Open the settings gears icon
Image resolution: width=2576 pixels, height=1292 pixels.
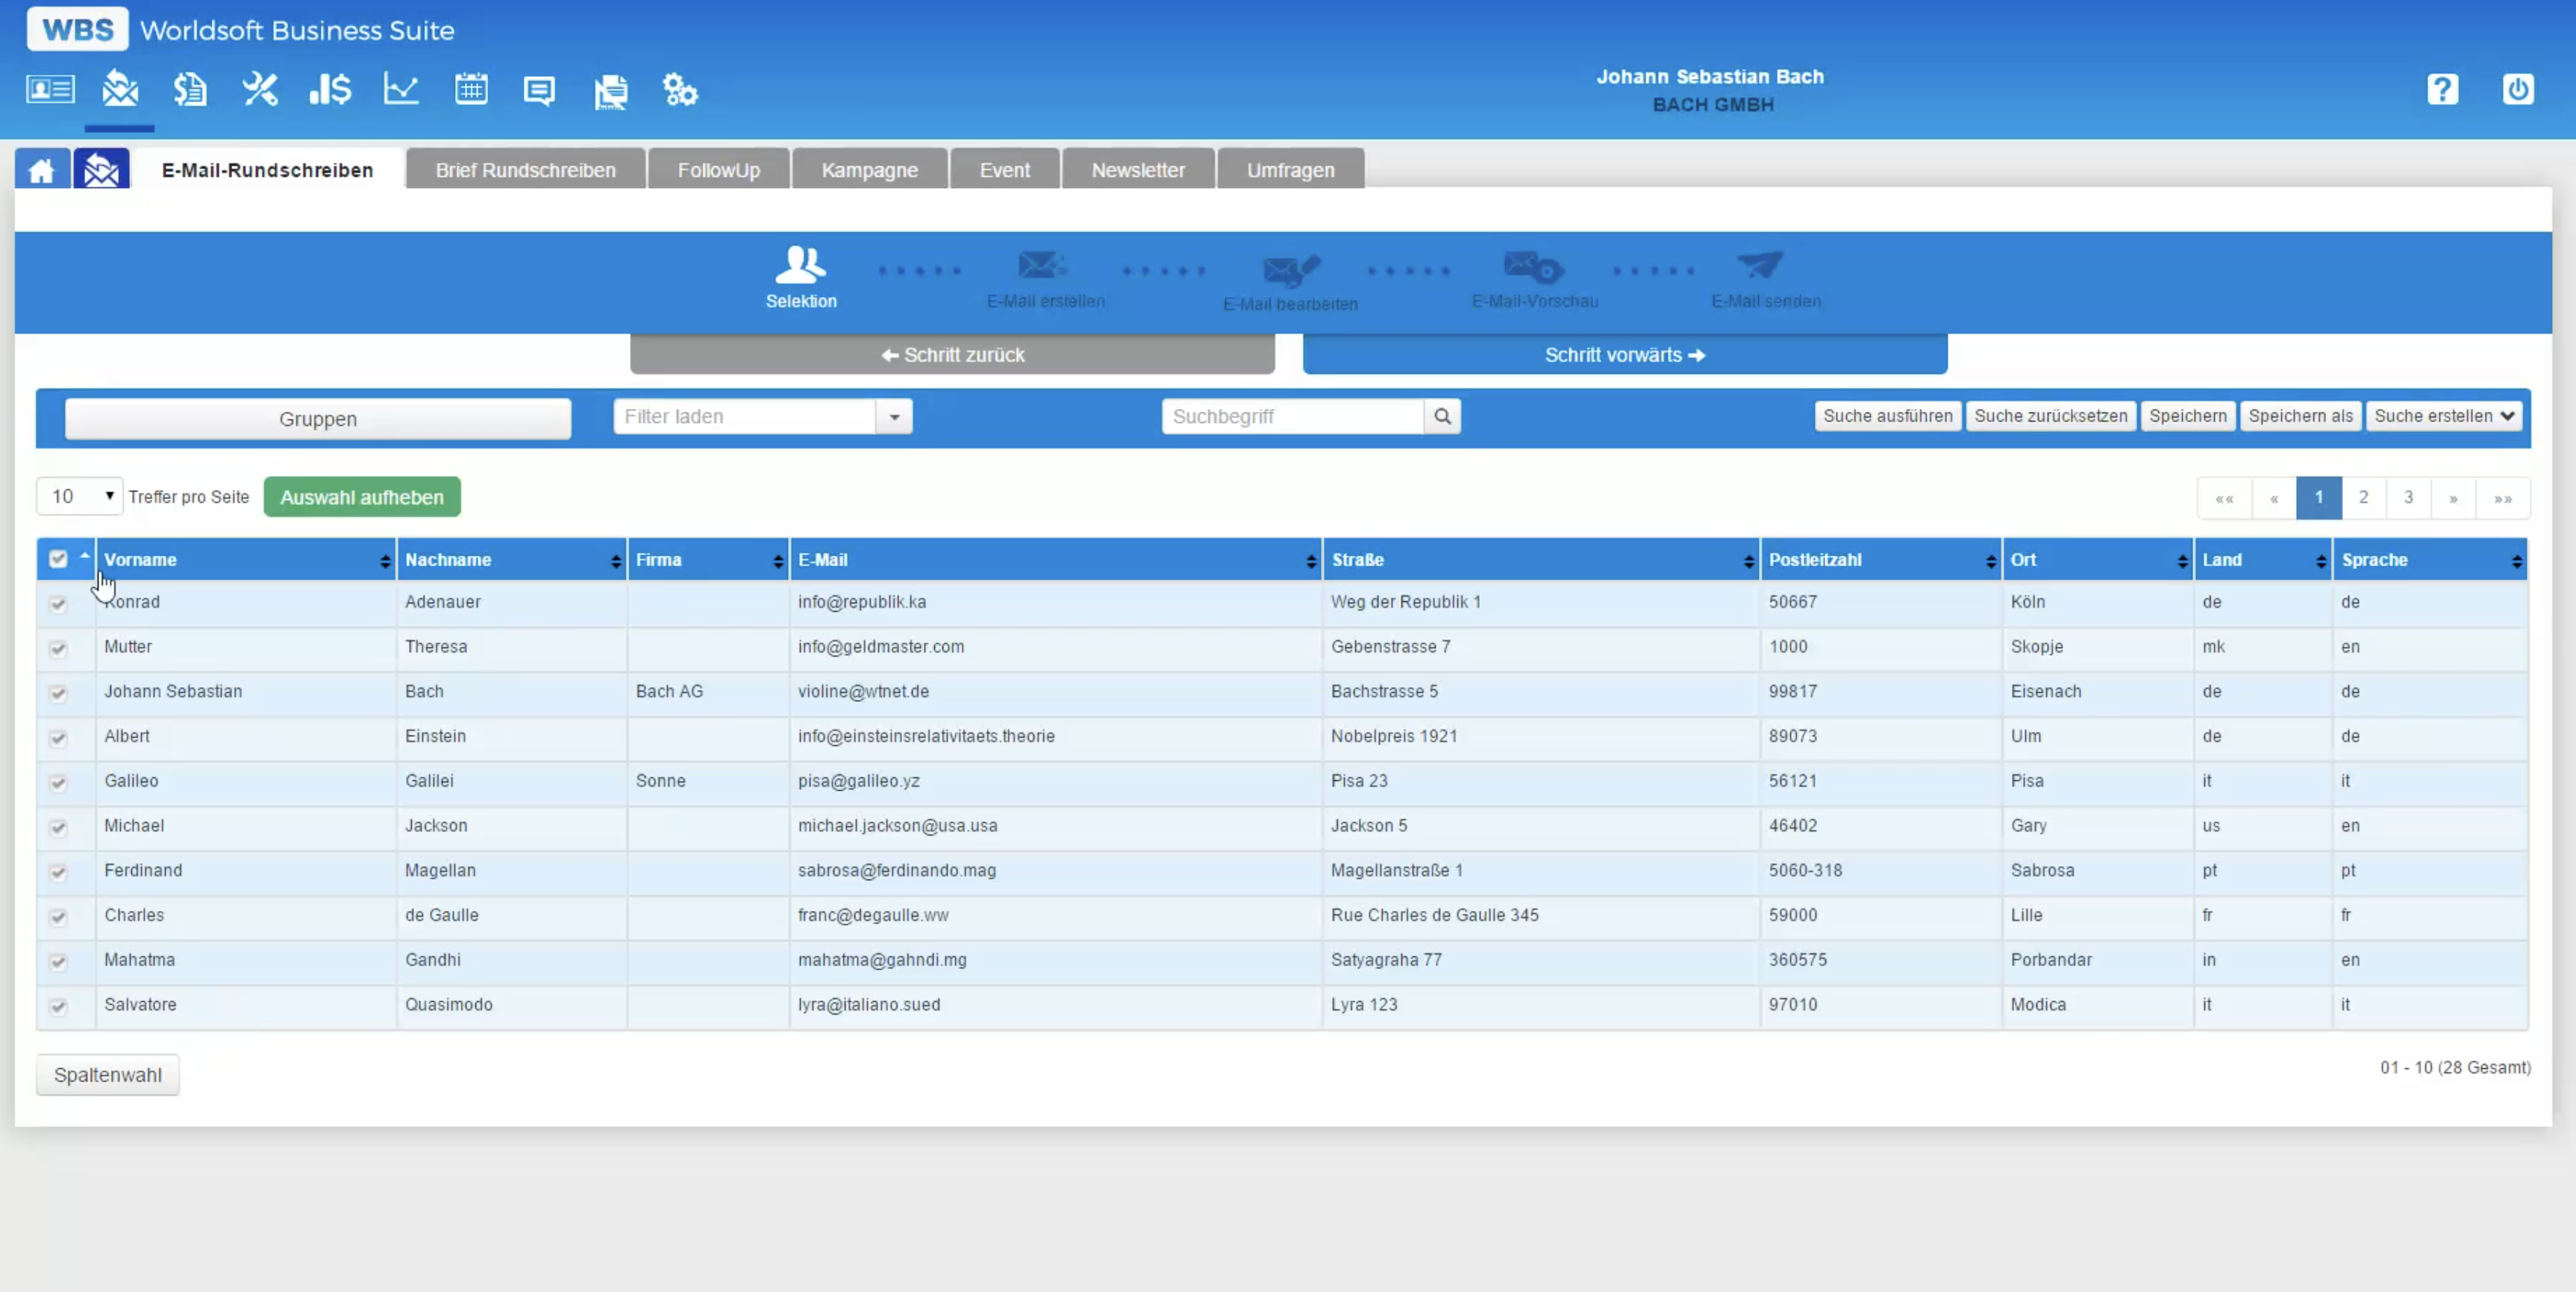pyautogui.click(x=680, y=91)
